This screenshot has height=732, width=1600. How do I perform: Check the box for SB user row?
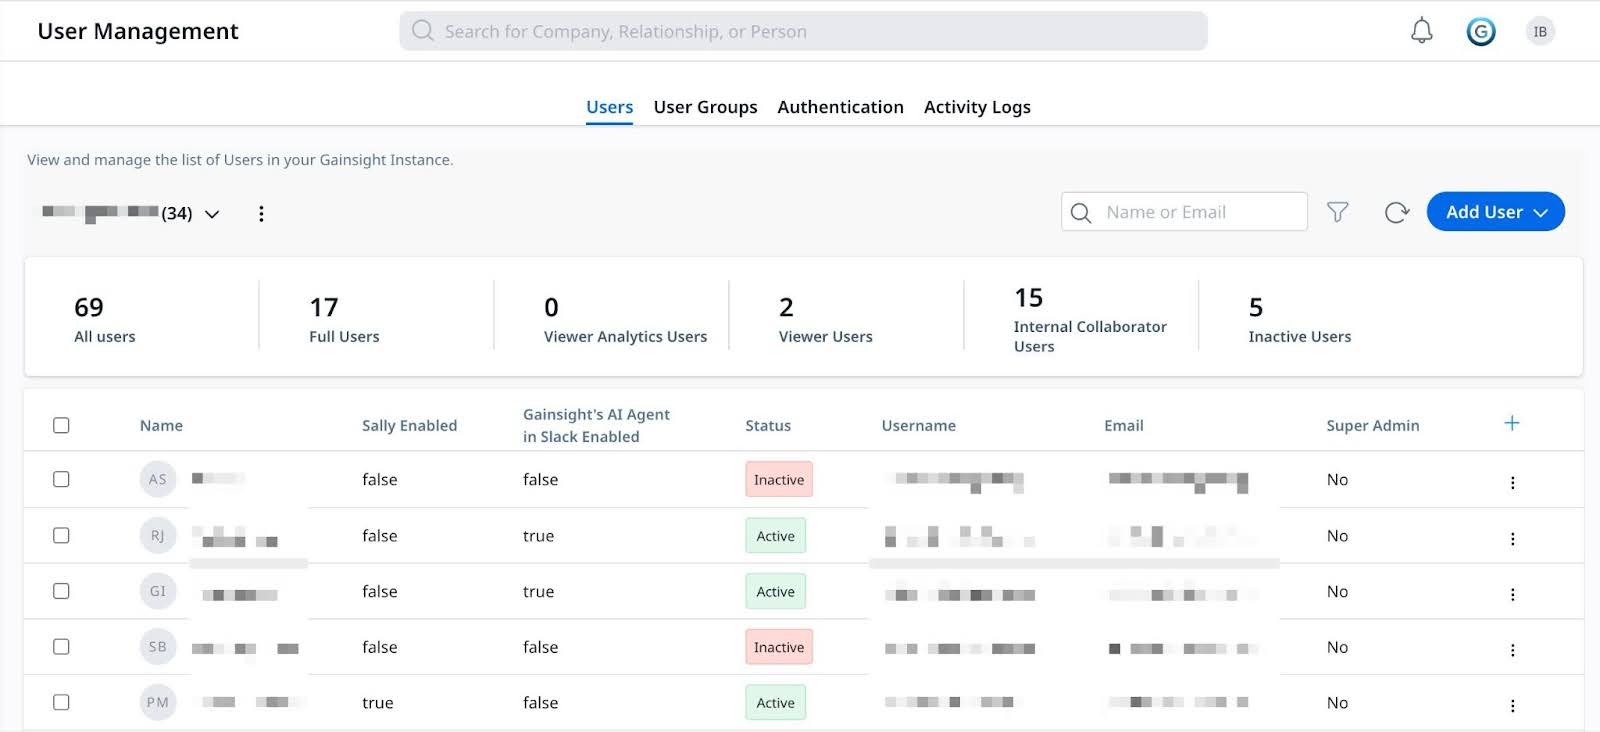[61, 647]
